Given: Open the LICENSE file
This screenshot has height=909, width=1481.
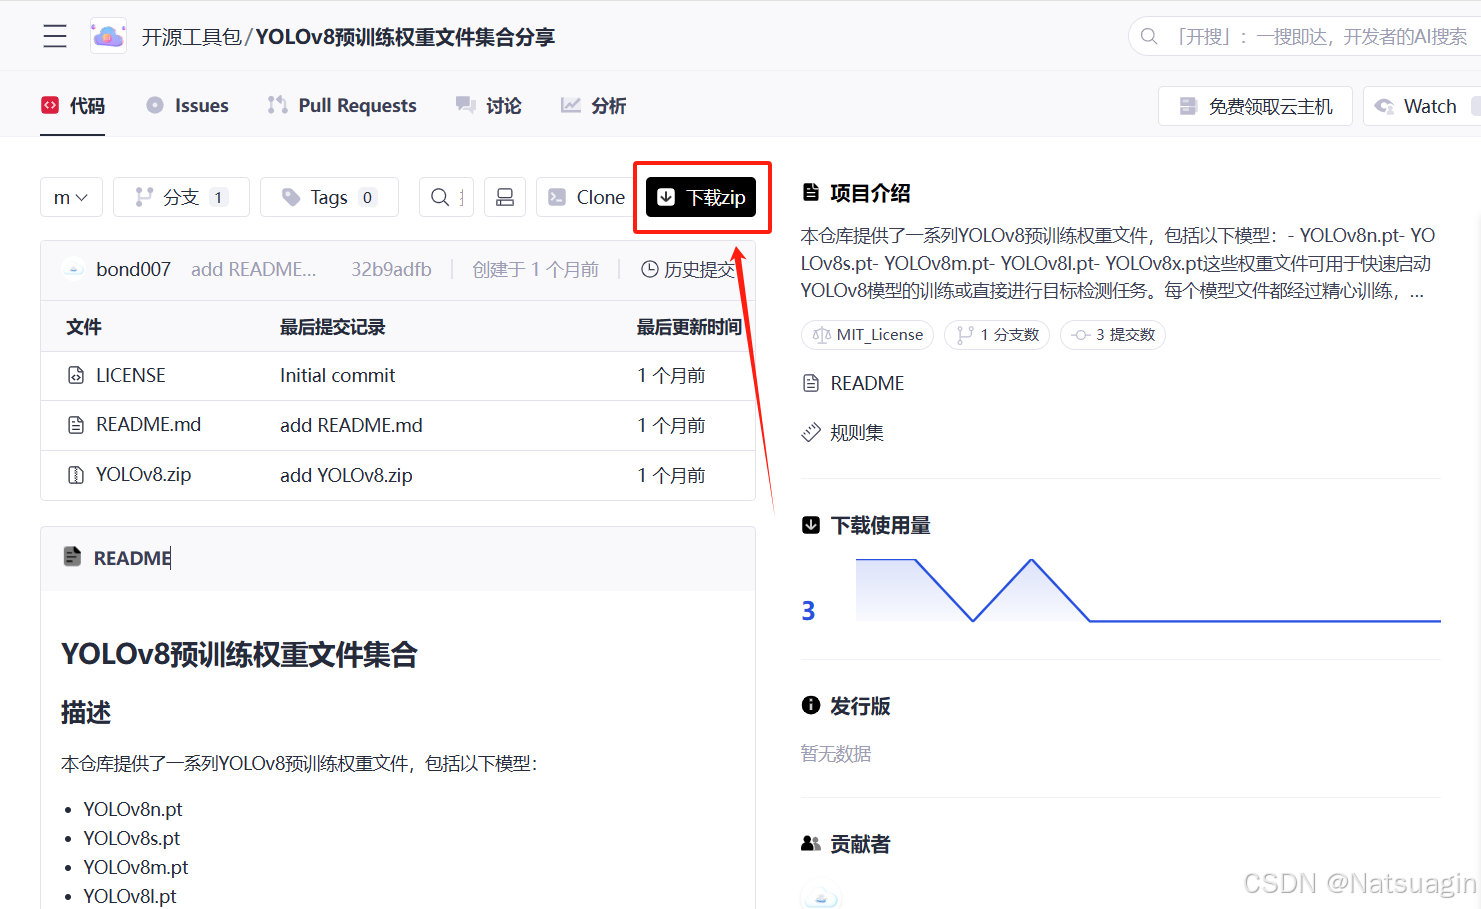Looking at the screenshot, I should point(130,376).
